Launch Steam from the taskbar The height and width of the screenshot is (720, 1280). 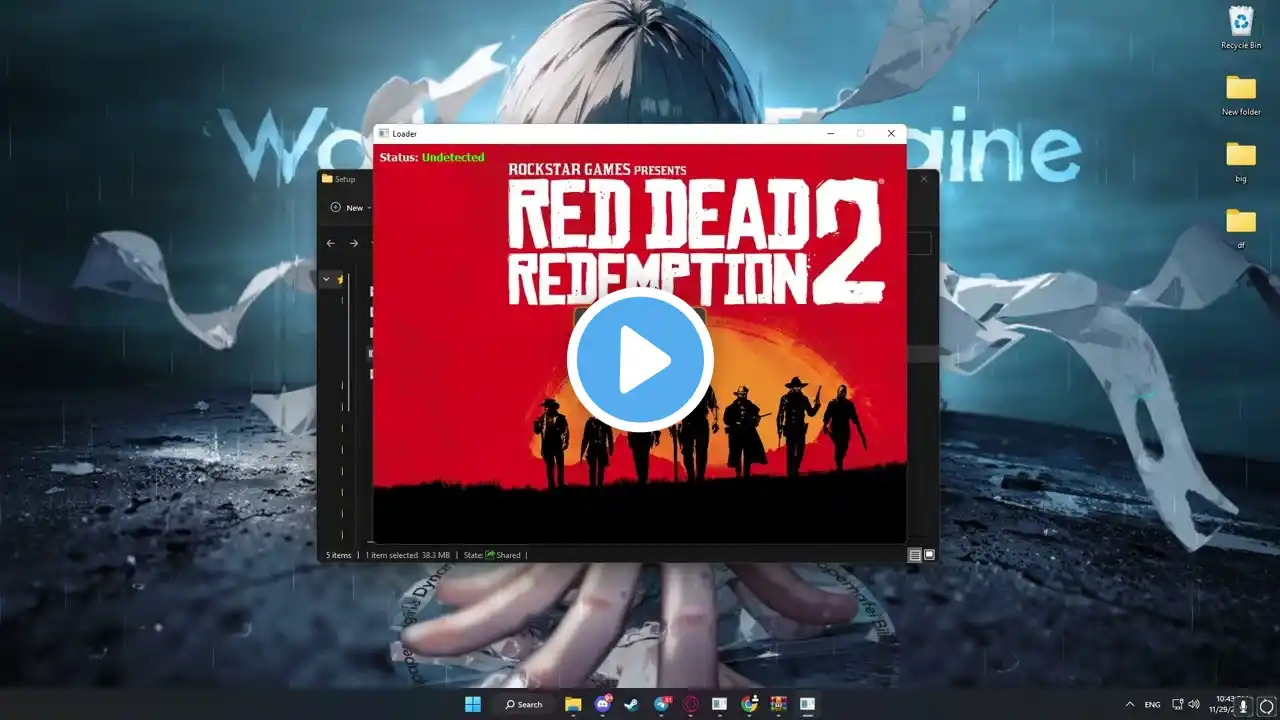(x=632, y=704)
